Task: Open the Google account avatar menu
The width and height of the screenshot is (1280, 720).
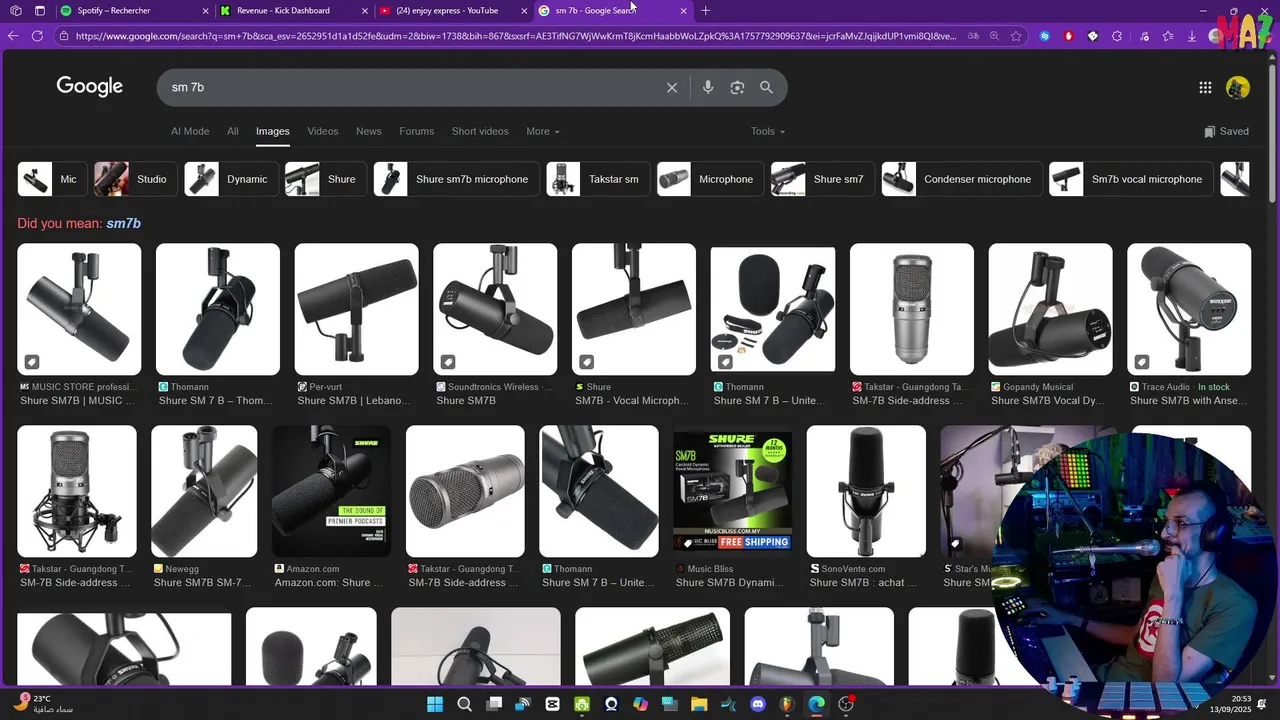Action: (1238, 88)
